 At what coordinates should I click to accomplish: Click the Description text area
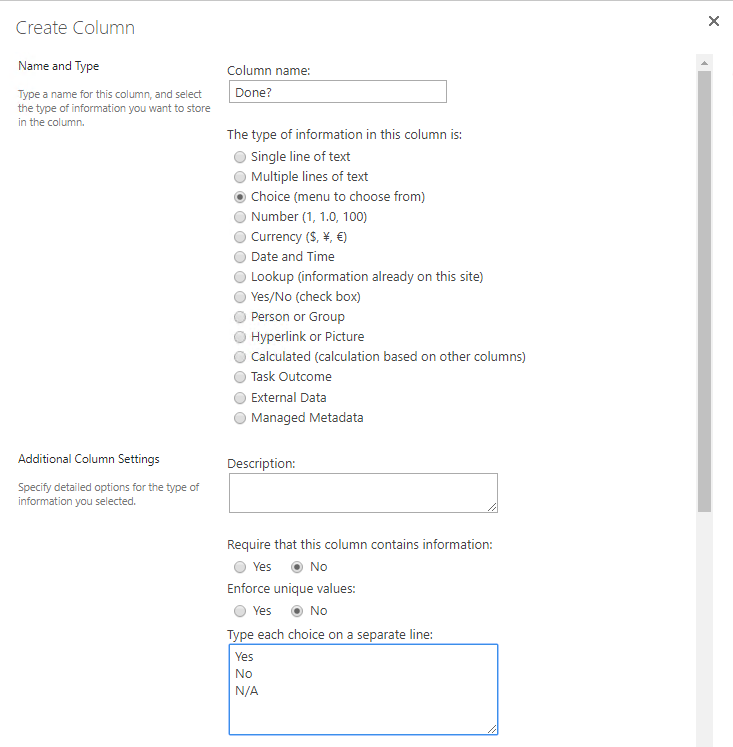(363, 493)
